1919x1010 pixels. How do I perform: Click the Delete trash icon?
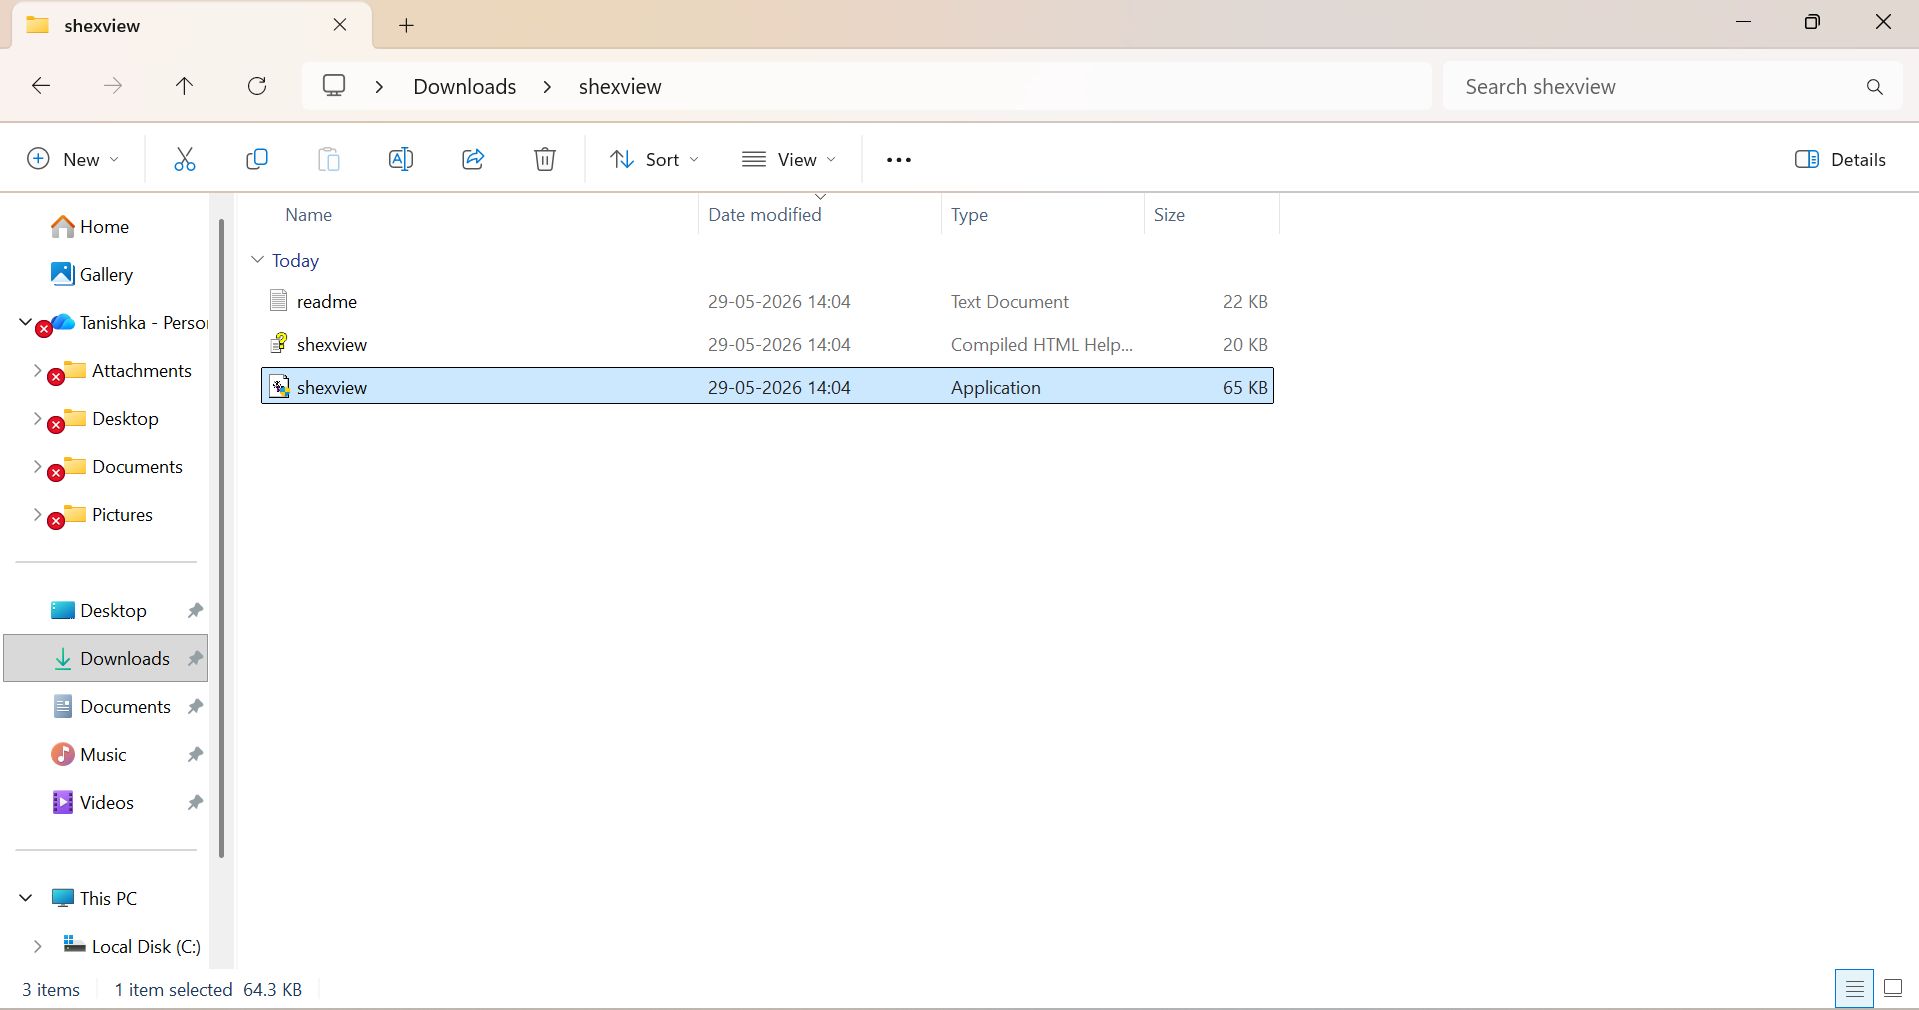click(545, 159)
